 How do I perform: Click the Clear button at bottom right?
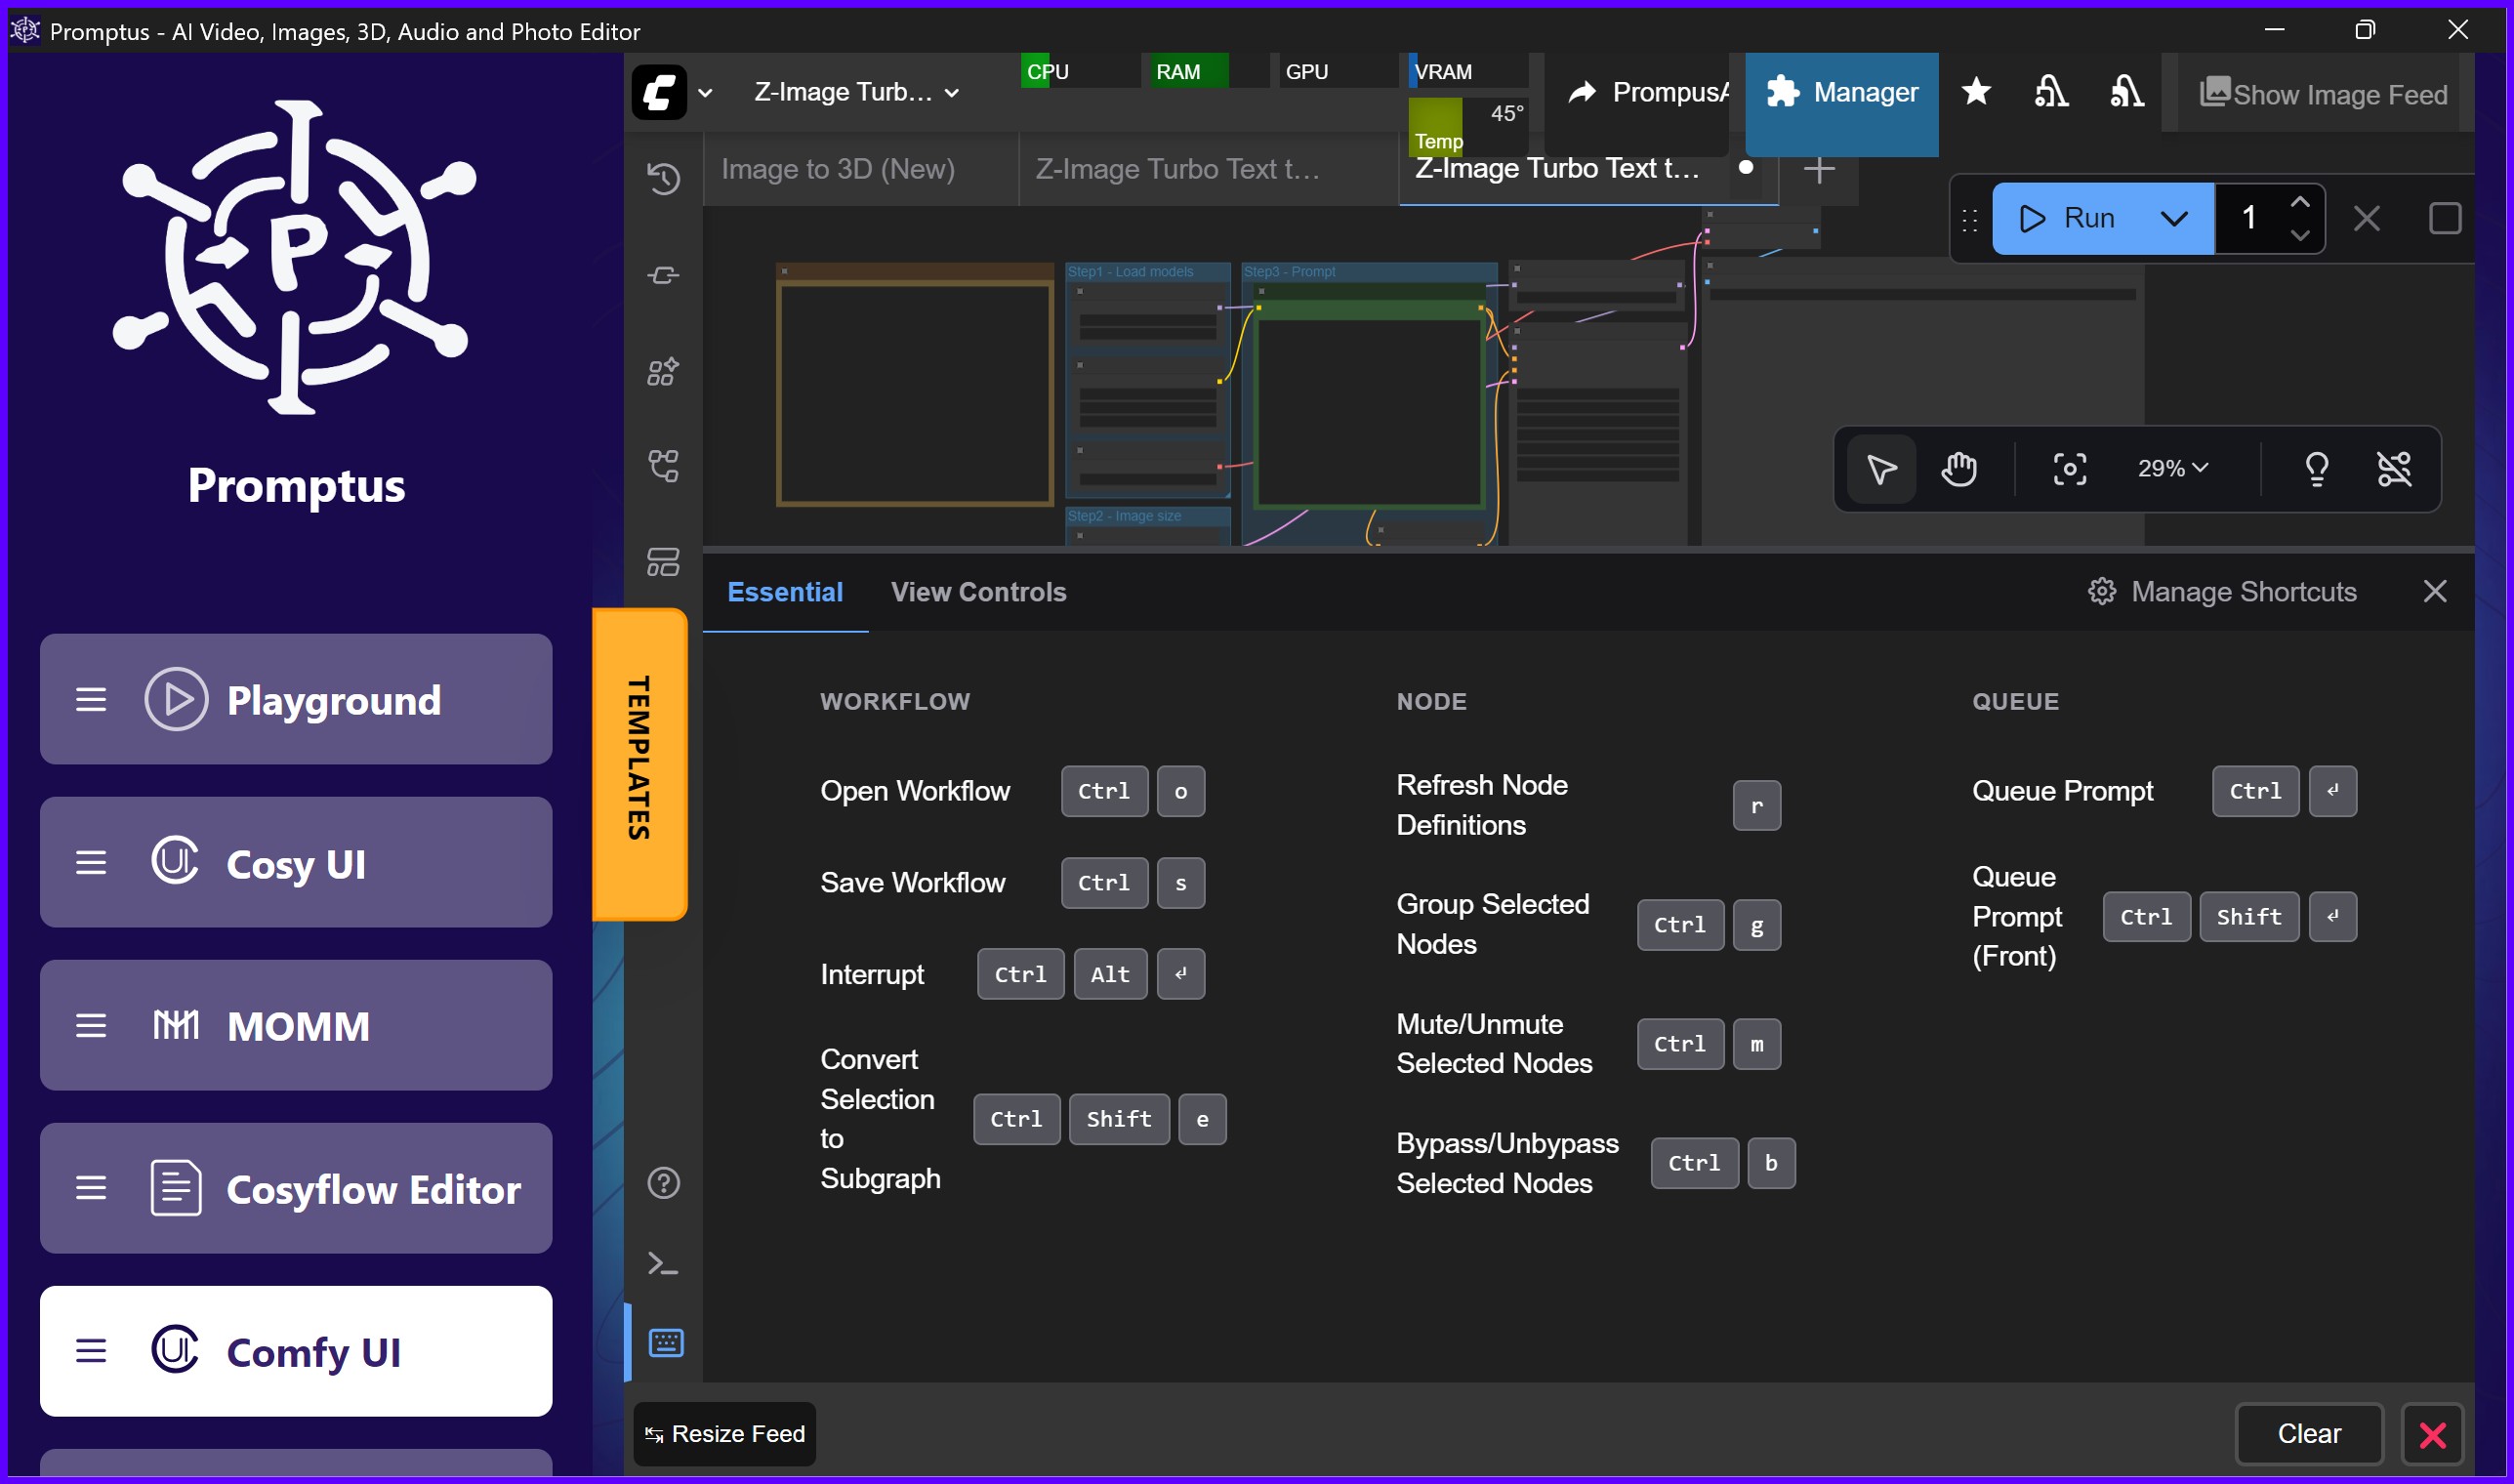(x=2308, y=1433)
